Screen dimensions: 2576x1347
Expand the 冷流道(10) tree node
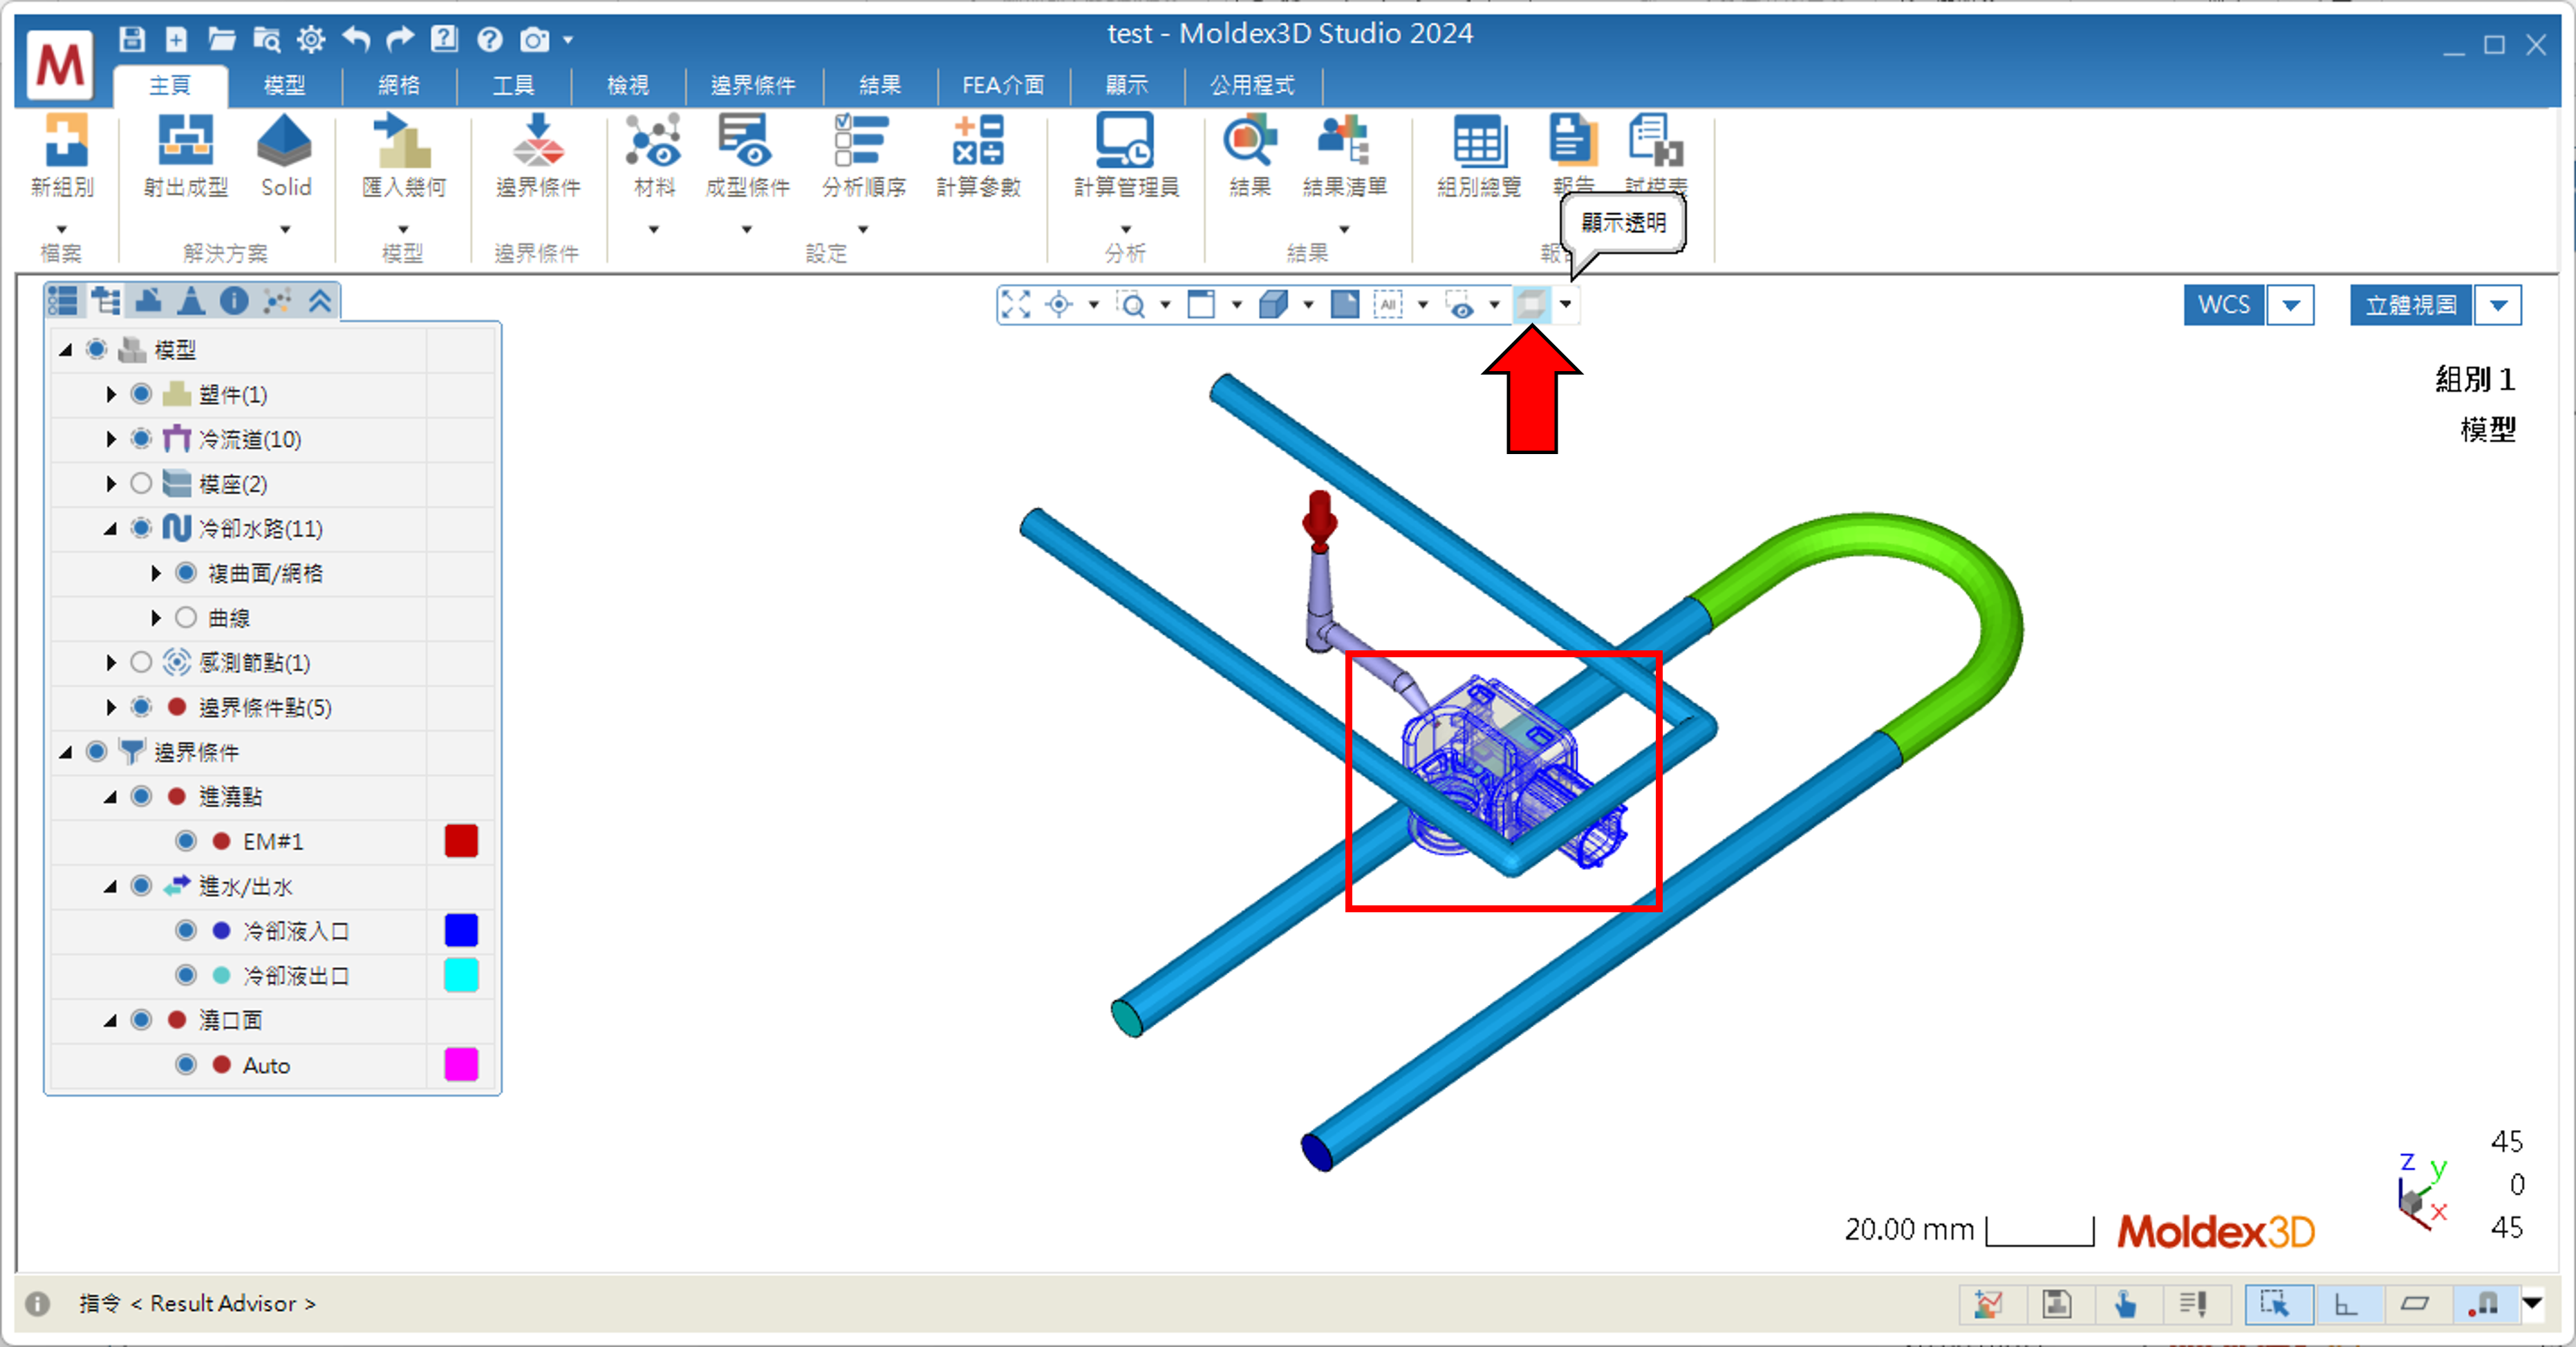click(x=111, y=439)
